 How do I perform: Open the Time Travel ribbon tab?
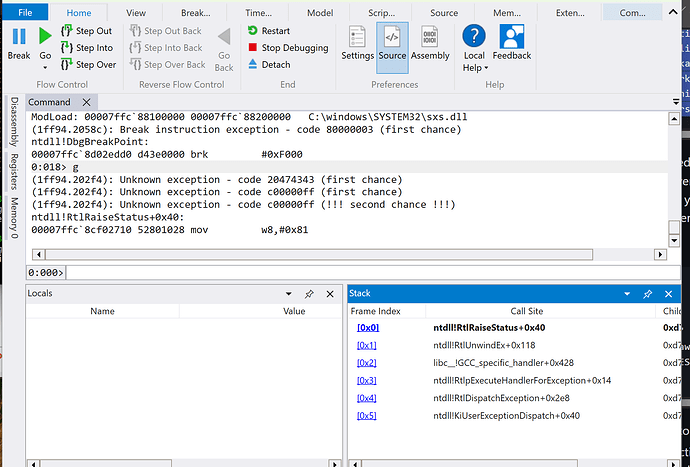pos(258,13)
